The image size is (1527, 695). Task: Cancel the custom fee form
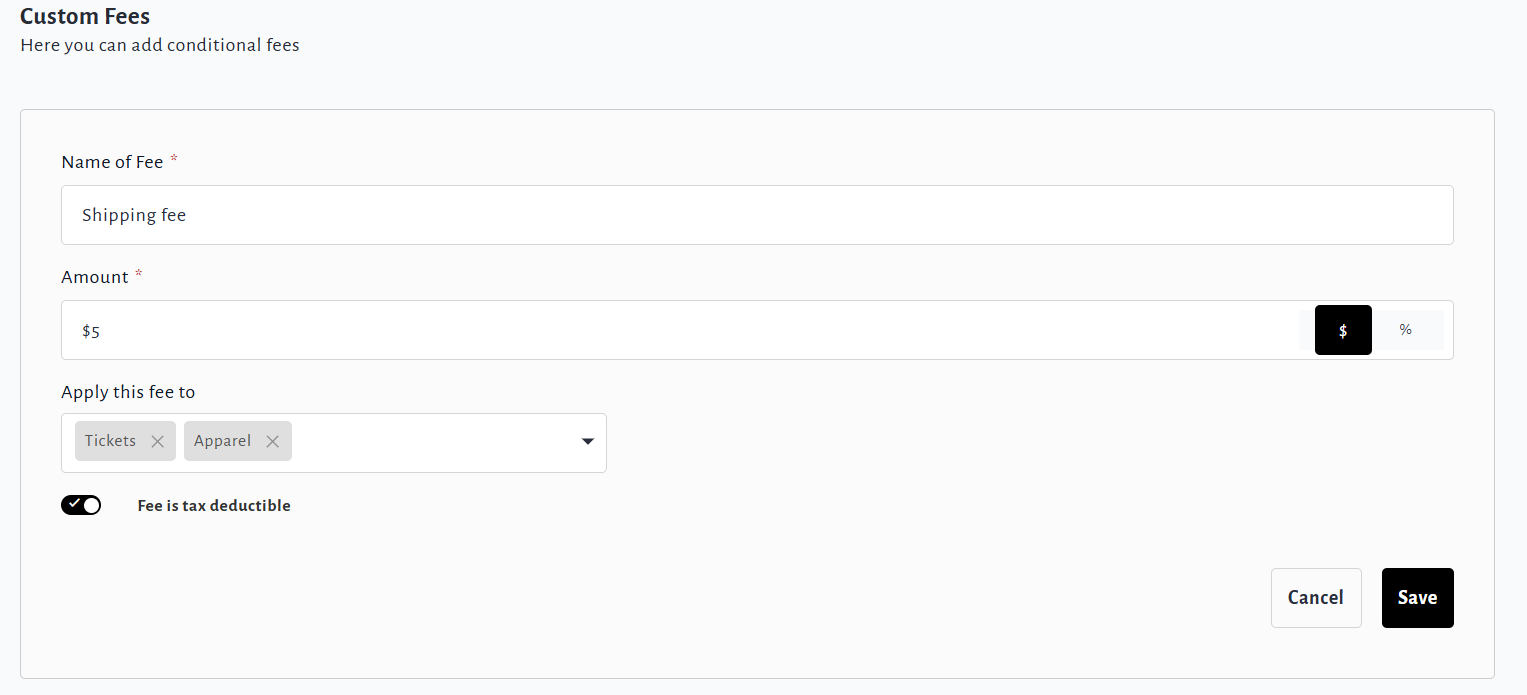(x=1315, y=598)
